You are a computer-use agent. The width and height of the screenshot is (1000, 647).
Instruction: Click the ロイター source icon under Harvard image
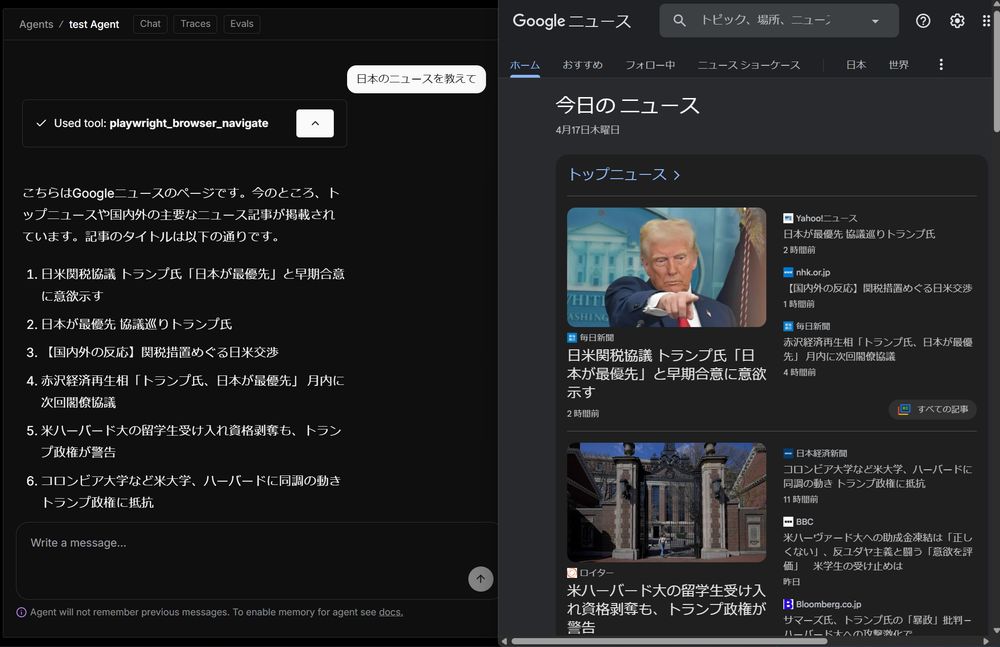(571, 573)
